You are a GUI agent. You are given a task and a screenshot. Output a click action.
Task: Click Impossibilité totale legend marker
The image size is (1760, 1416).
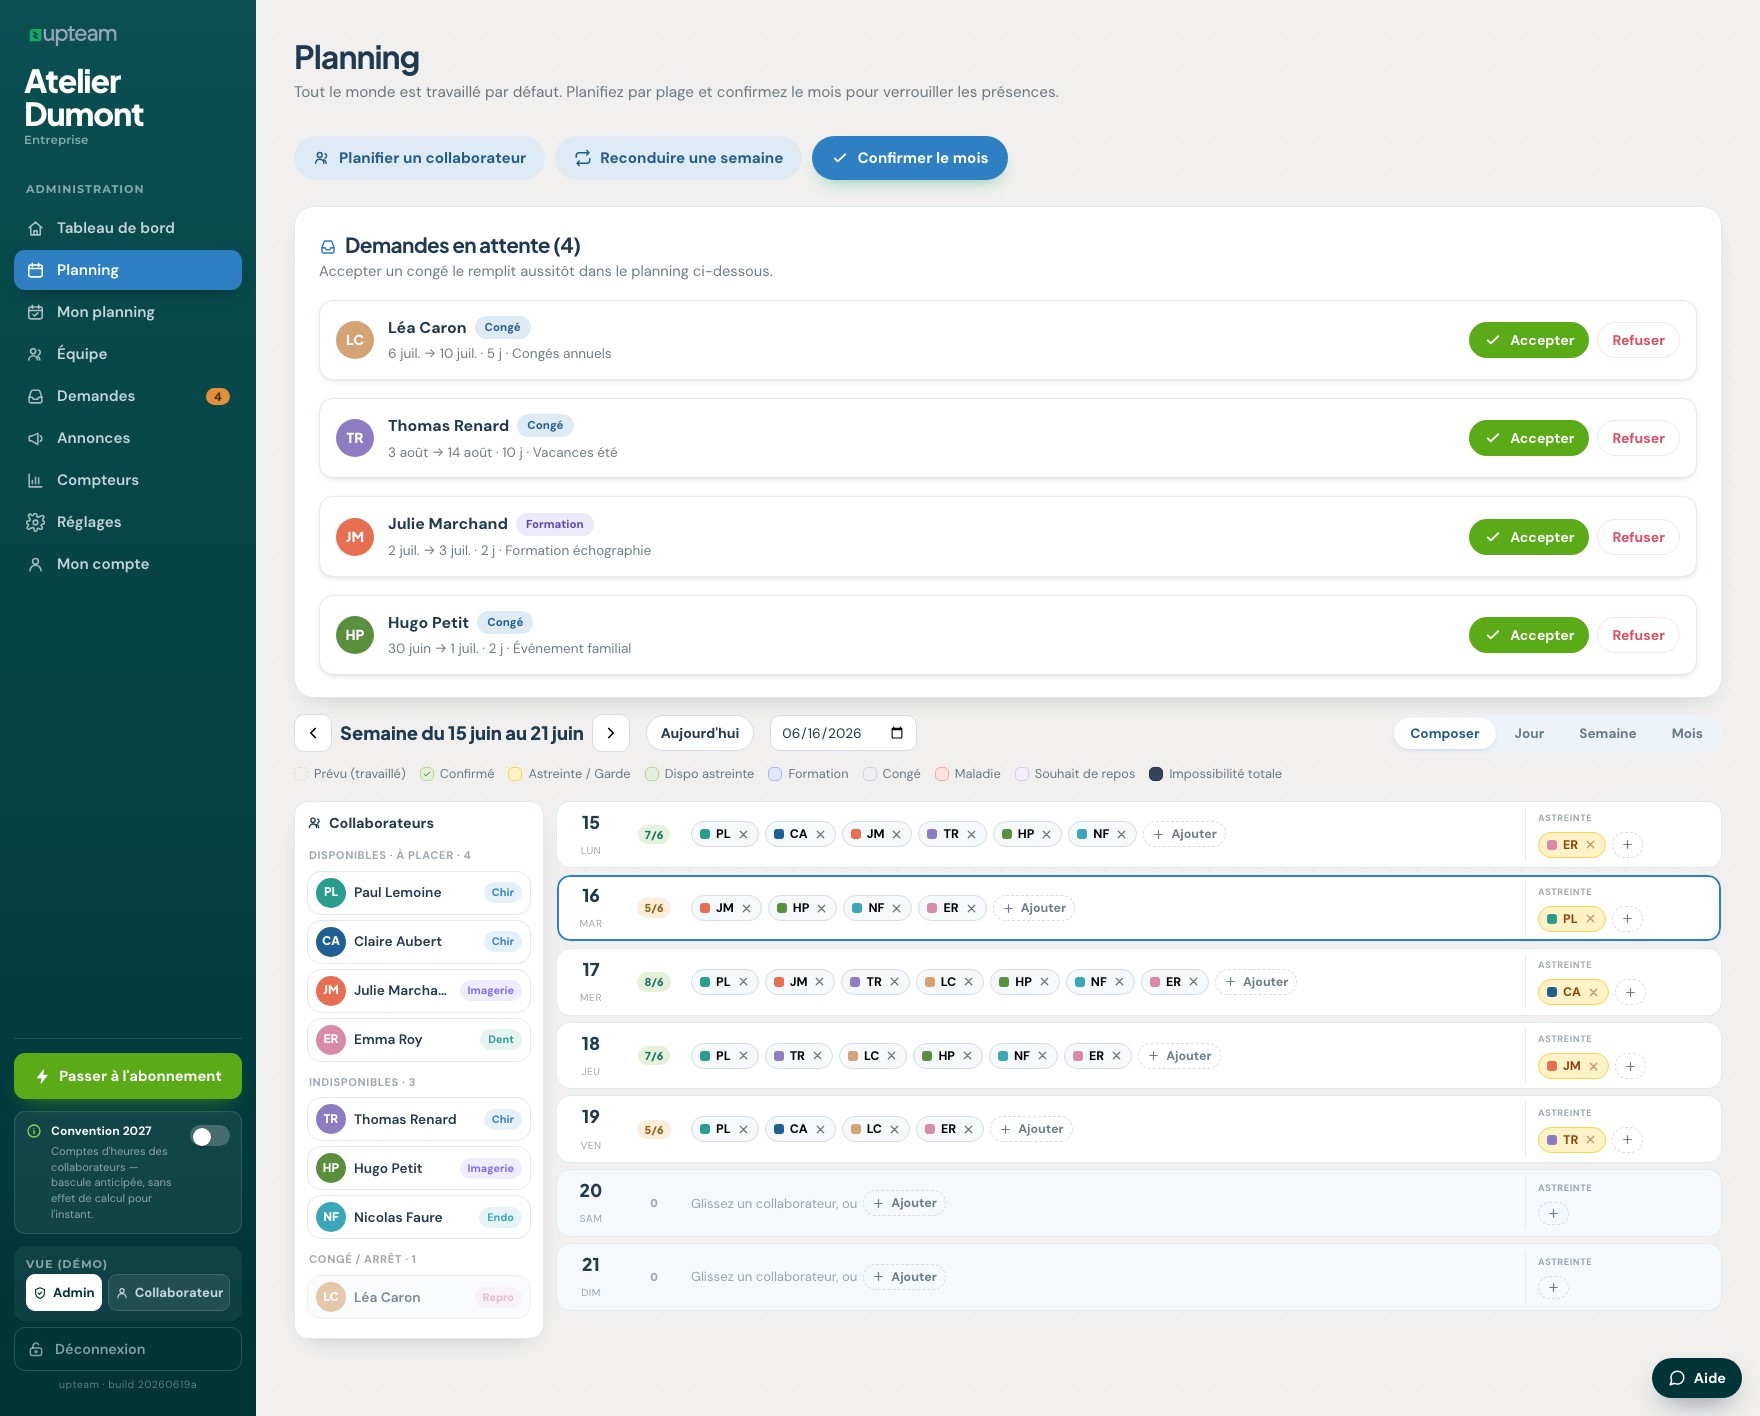click(x=1156, y=774)
